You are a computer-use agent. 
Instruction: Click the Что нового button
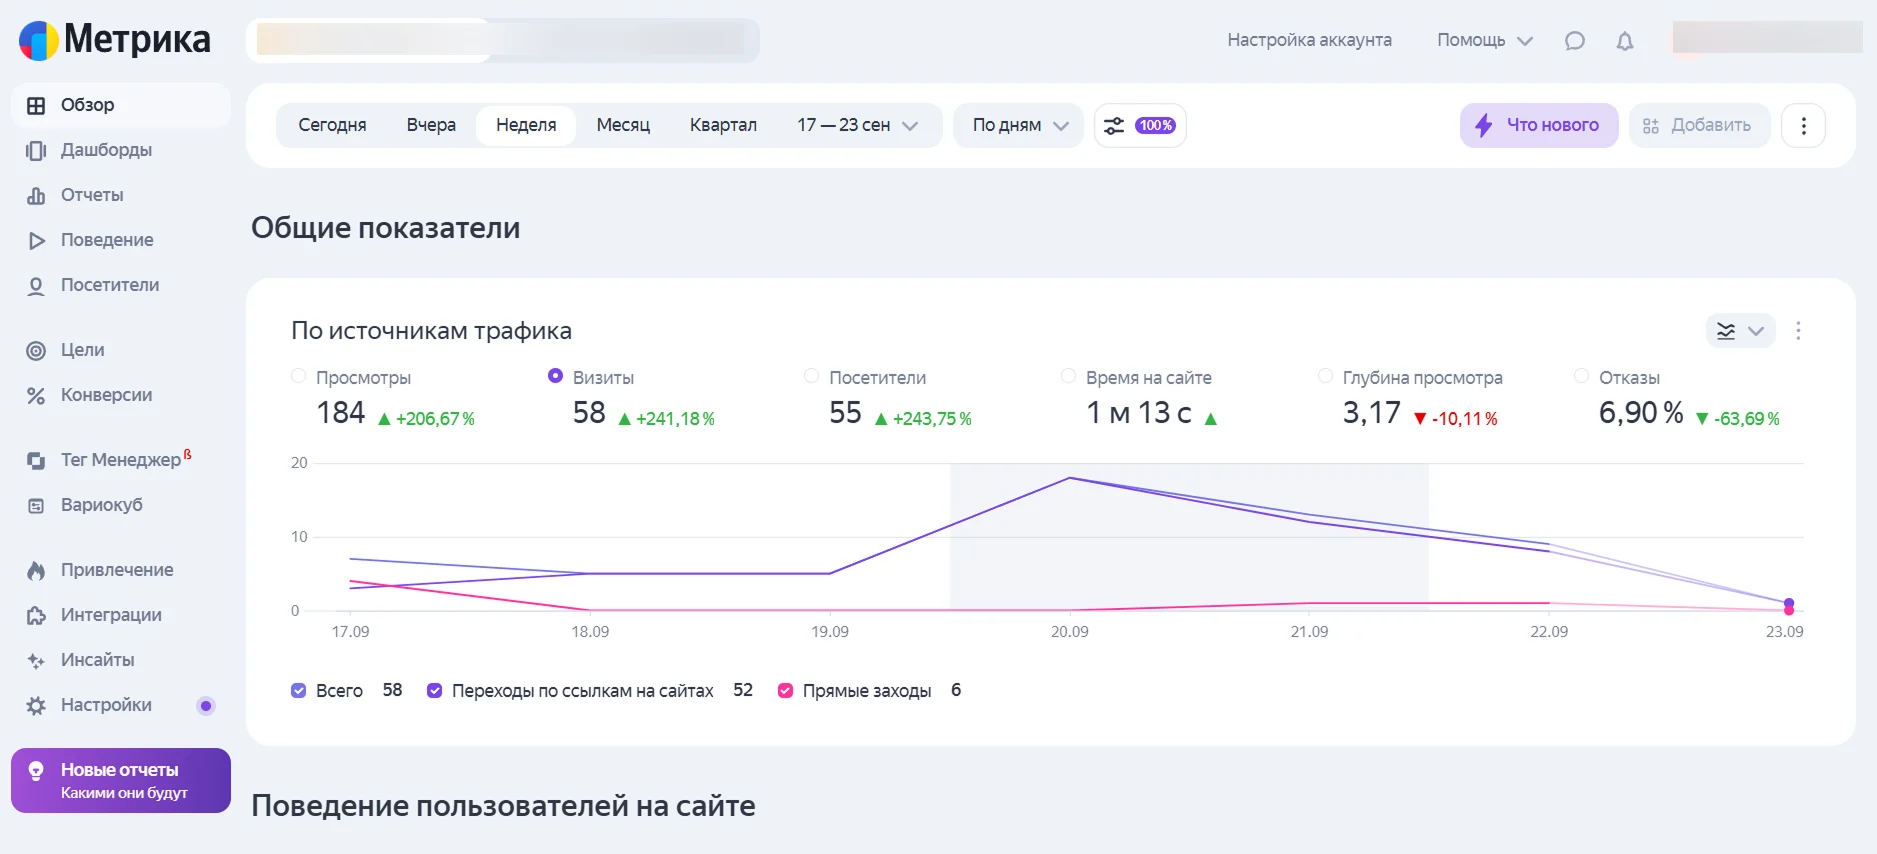pos(1538,126)
